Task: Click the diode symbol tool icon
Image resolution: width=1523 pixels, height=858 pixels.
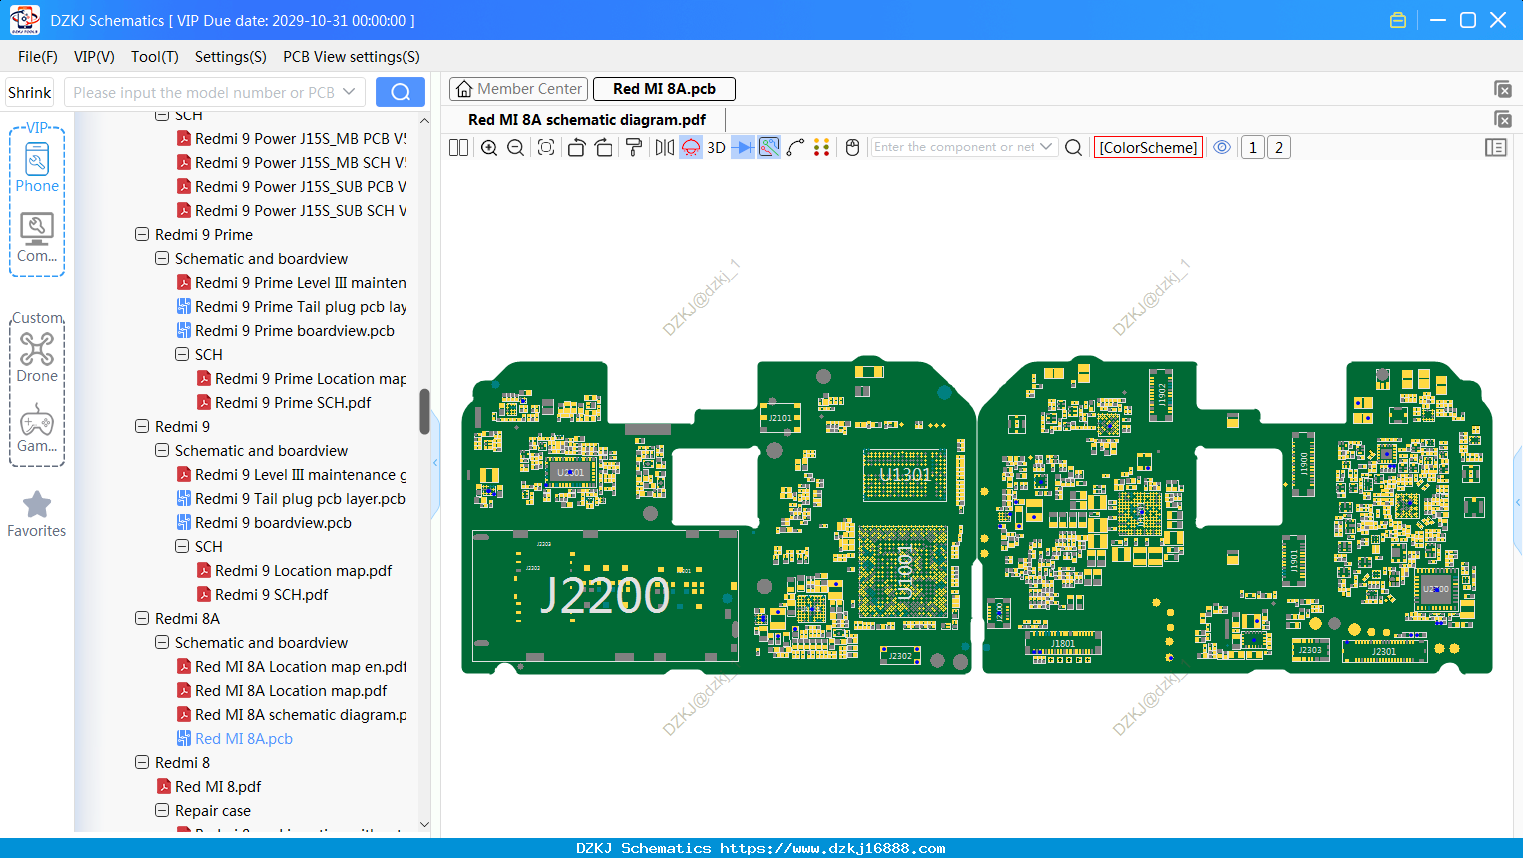Action: [x=743, y=147]
